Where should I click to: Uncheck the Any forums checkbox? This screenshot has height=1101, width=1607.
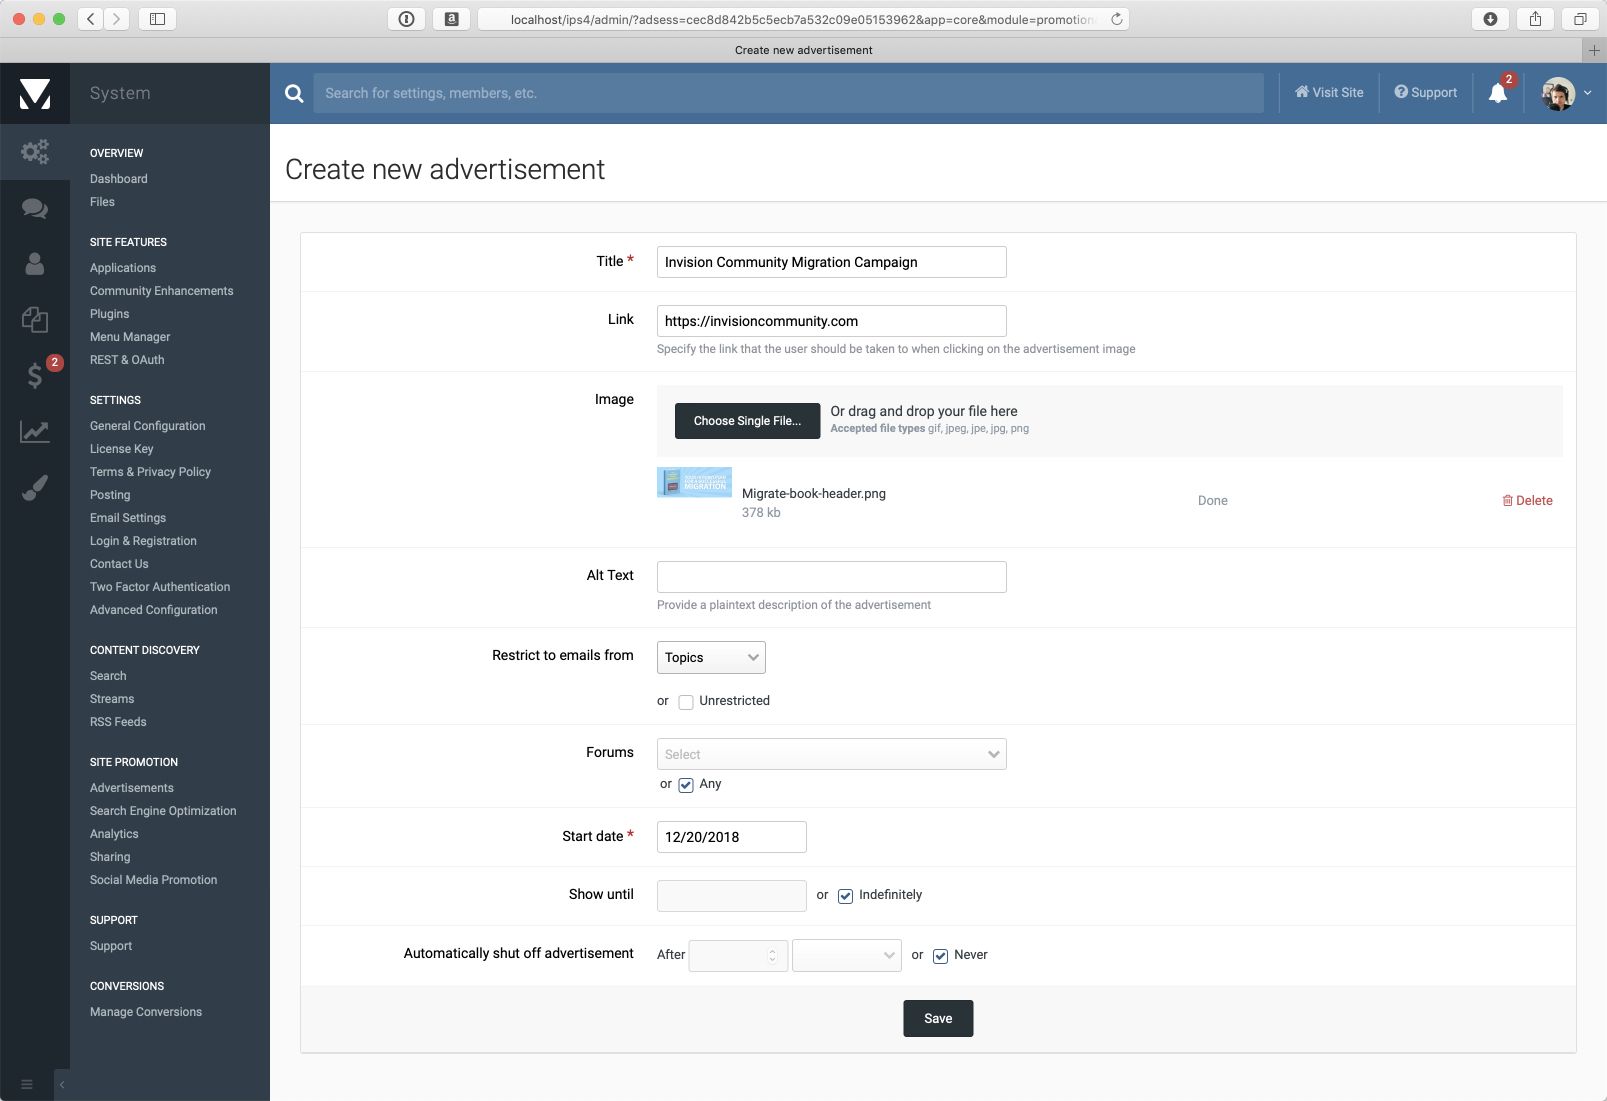tap(686, 785)
